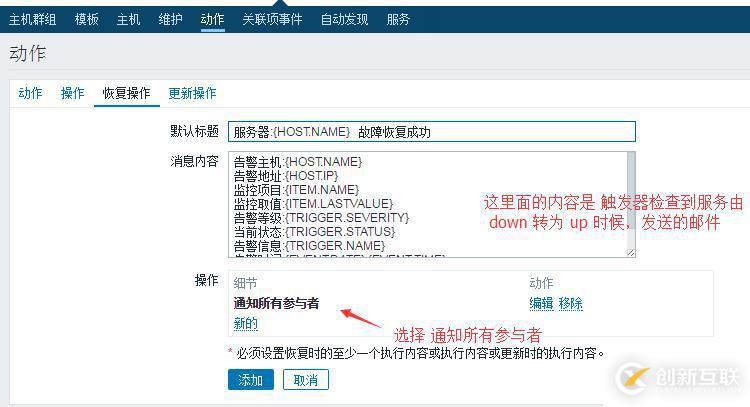Open the 维护 menu item
This screenshot has width=750, height=407.
click(x=170, y=20)
